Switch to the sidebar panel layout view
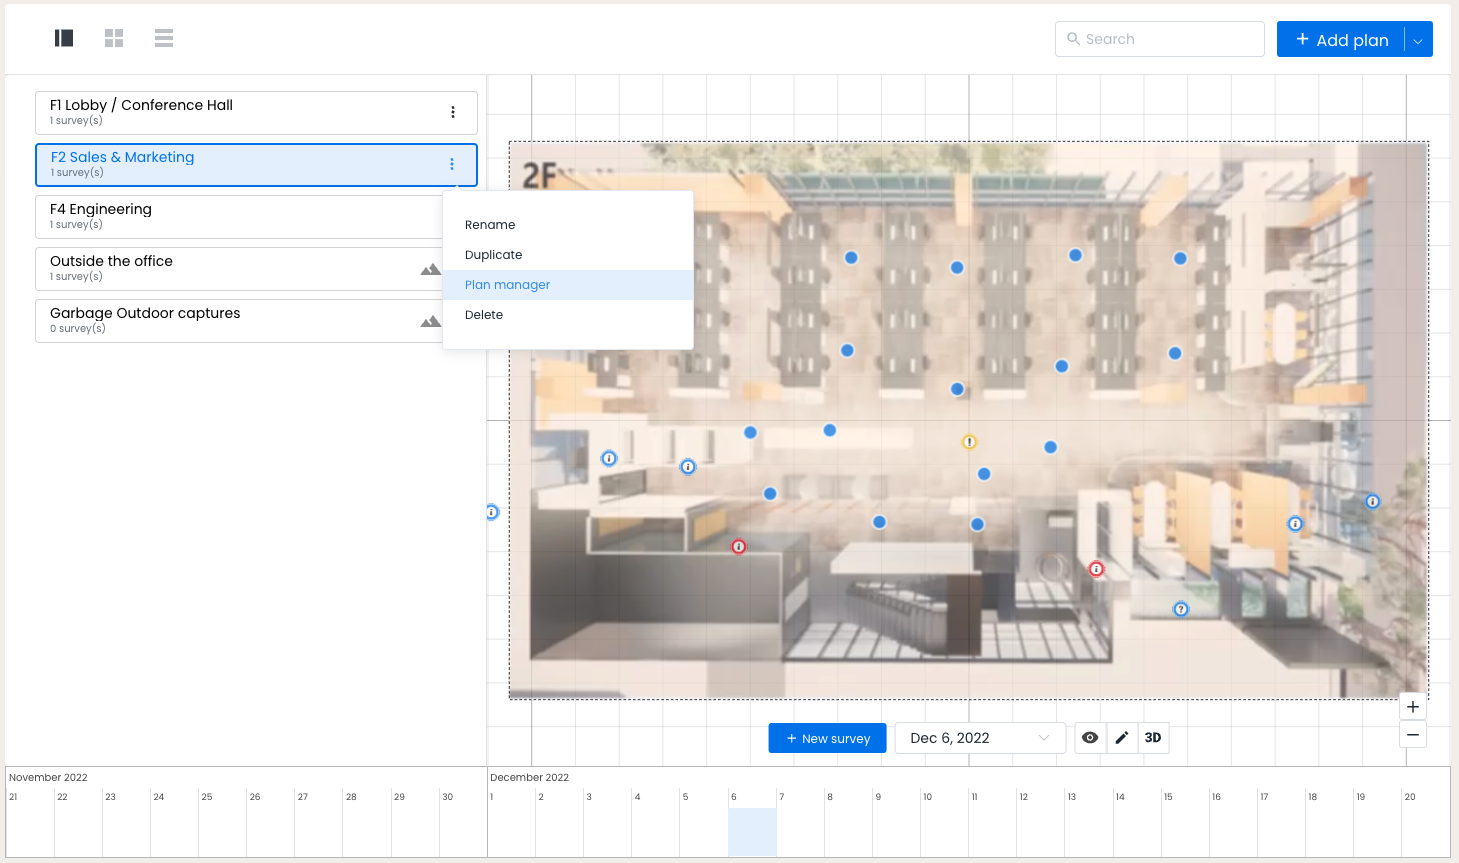The height and width of the screenshot is (863, 1459). (x=64, y=38)
